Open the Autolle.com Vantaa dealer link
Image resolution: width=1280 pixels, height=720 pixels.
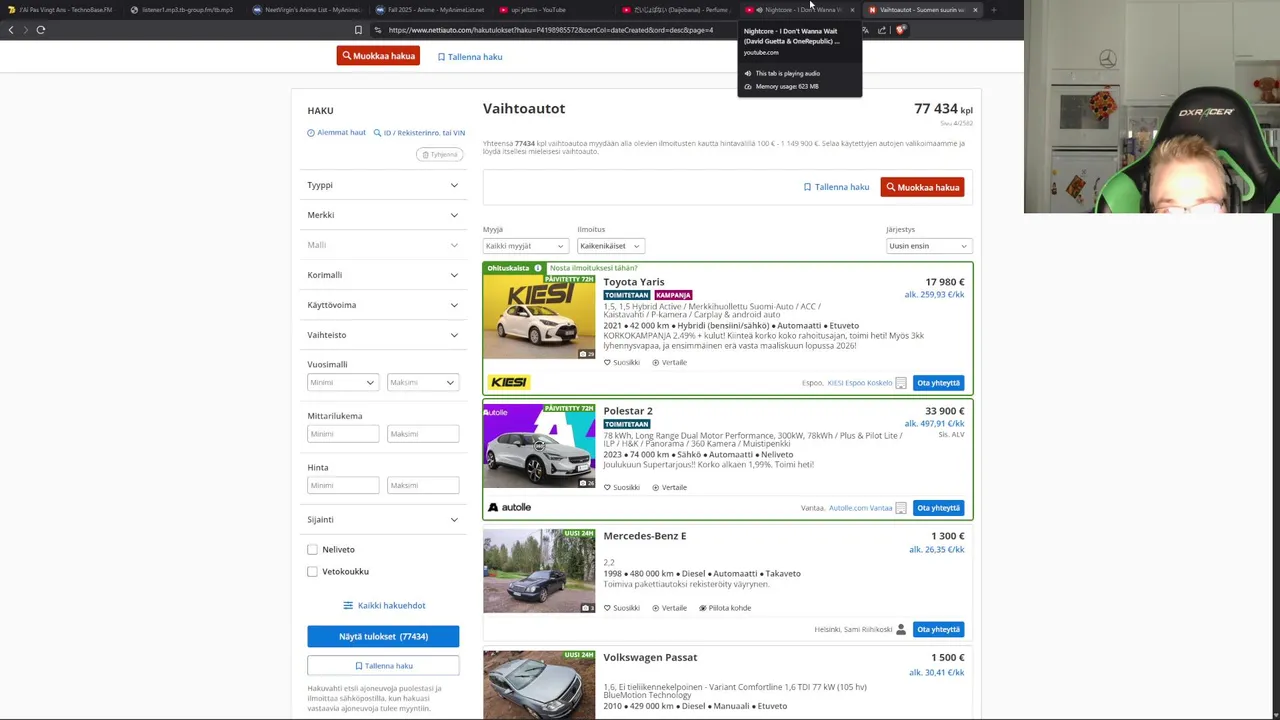pos(860,508)
